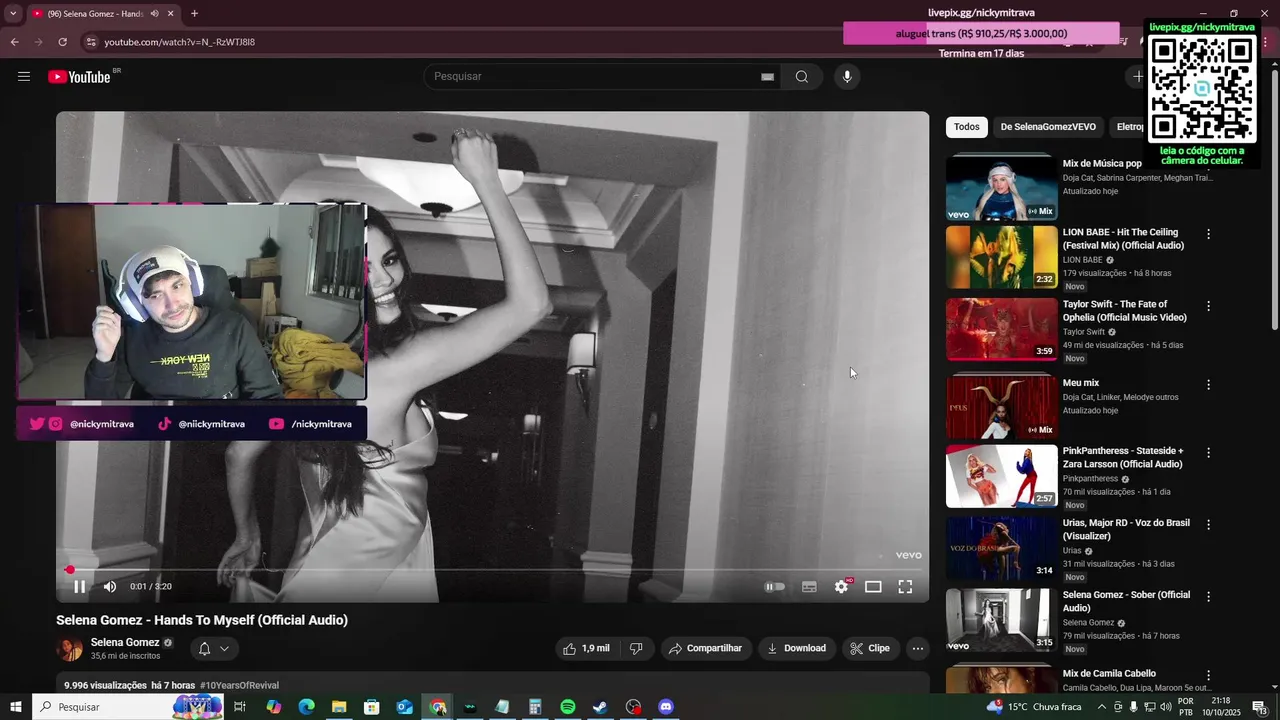Enter fullscreen mode
The width and height of the screenshot is (1280, 720).
click(x=905, y=587)
